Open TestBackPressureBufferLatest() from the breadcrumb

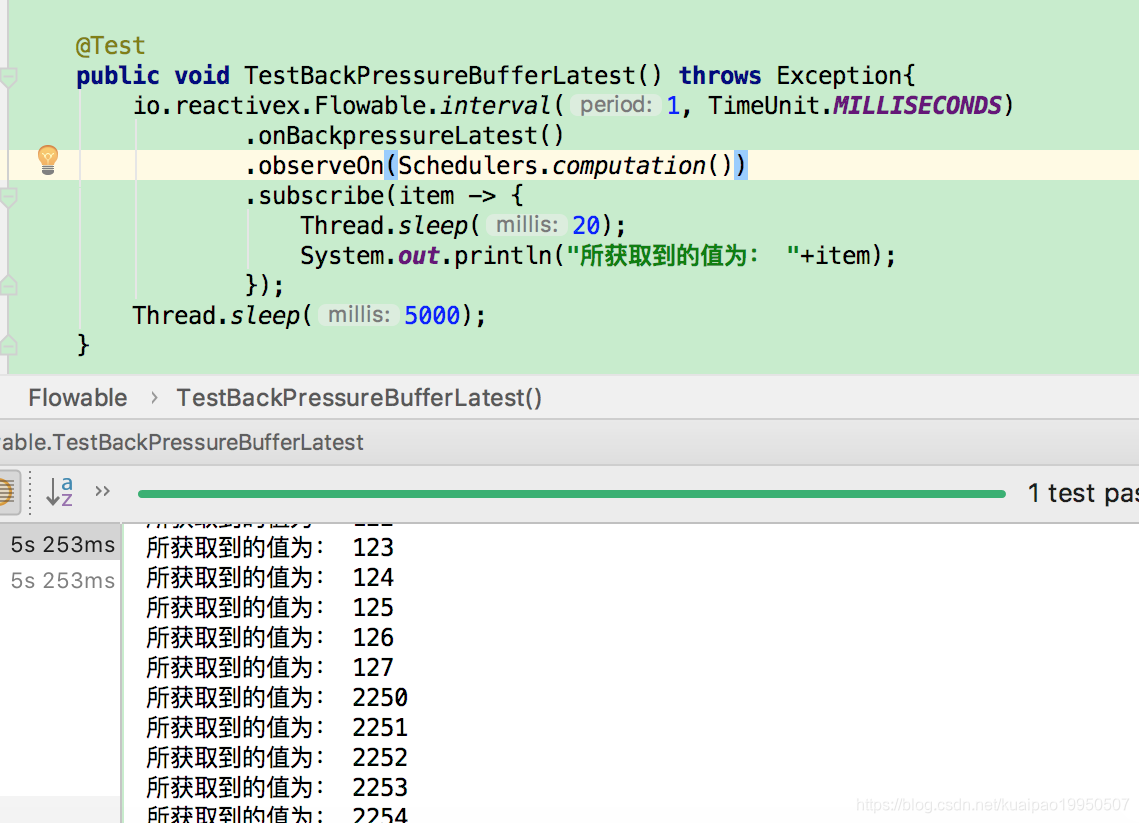pyautogui.click(x=358, y=397)
